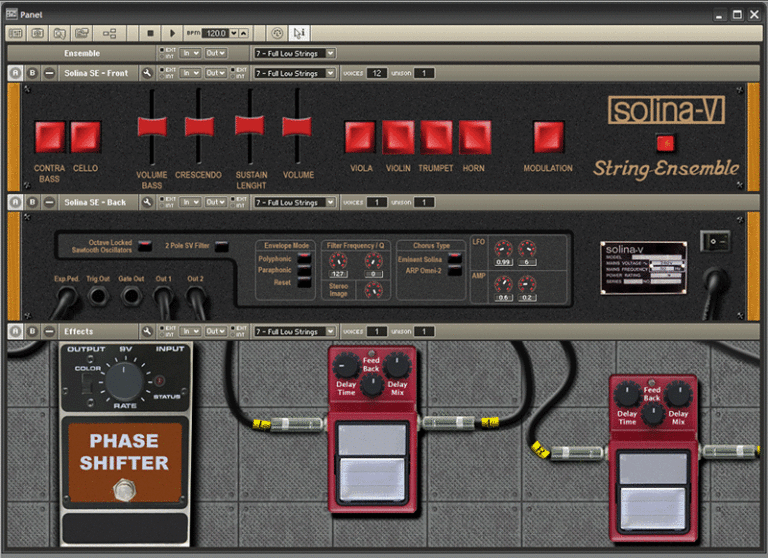Select Eminent Solina chorus type

[455, 258]
